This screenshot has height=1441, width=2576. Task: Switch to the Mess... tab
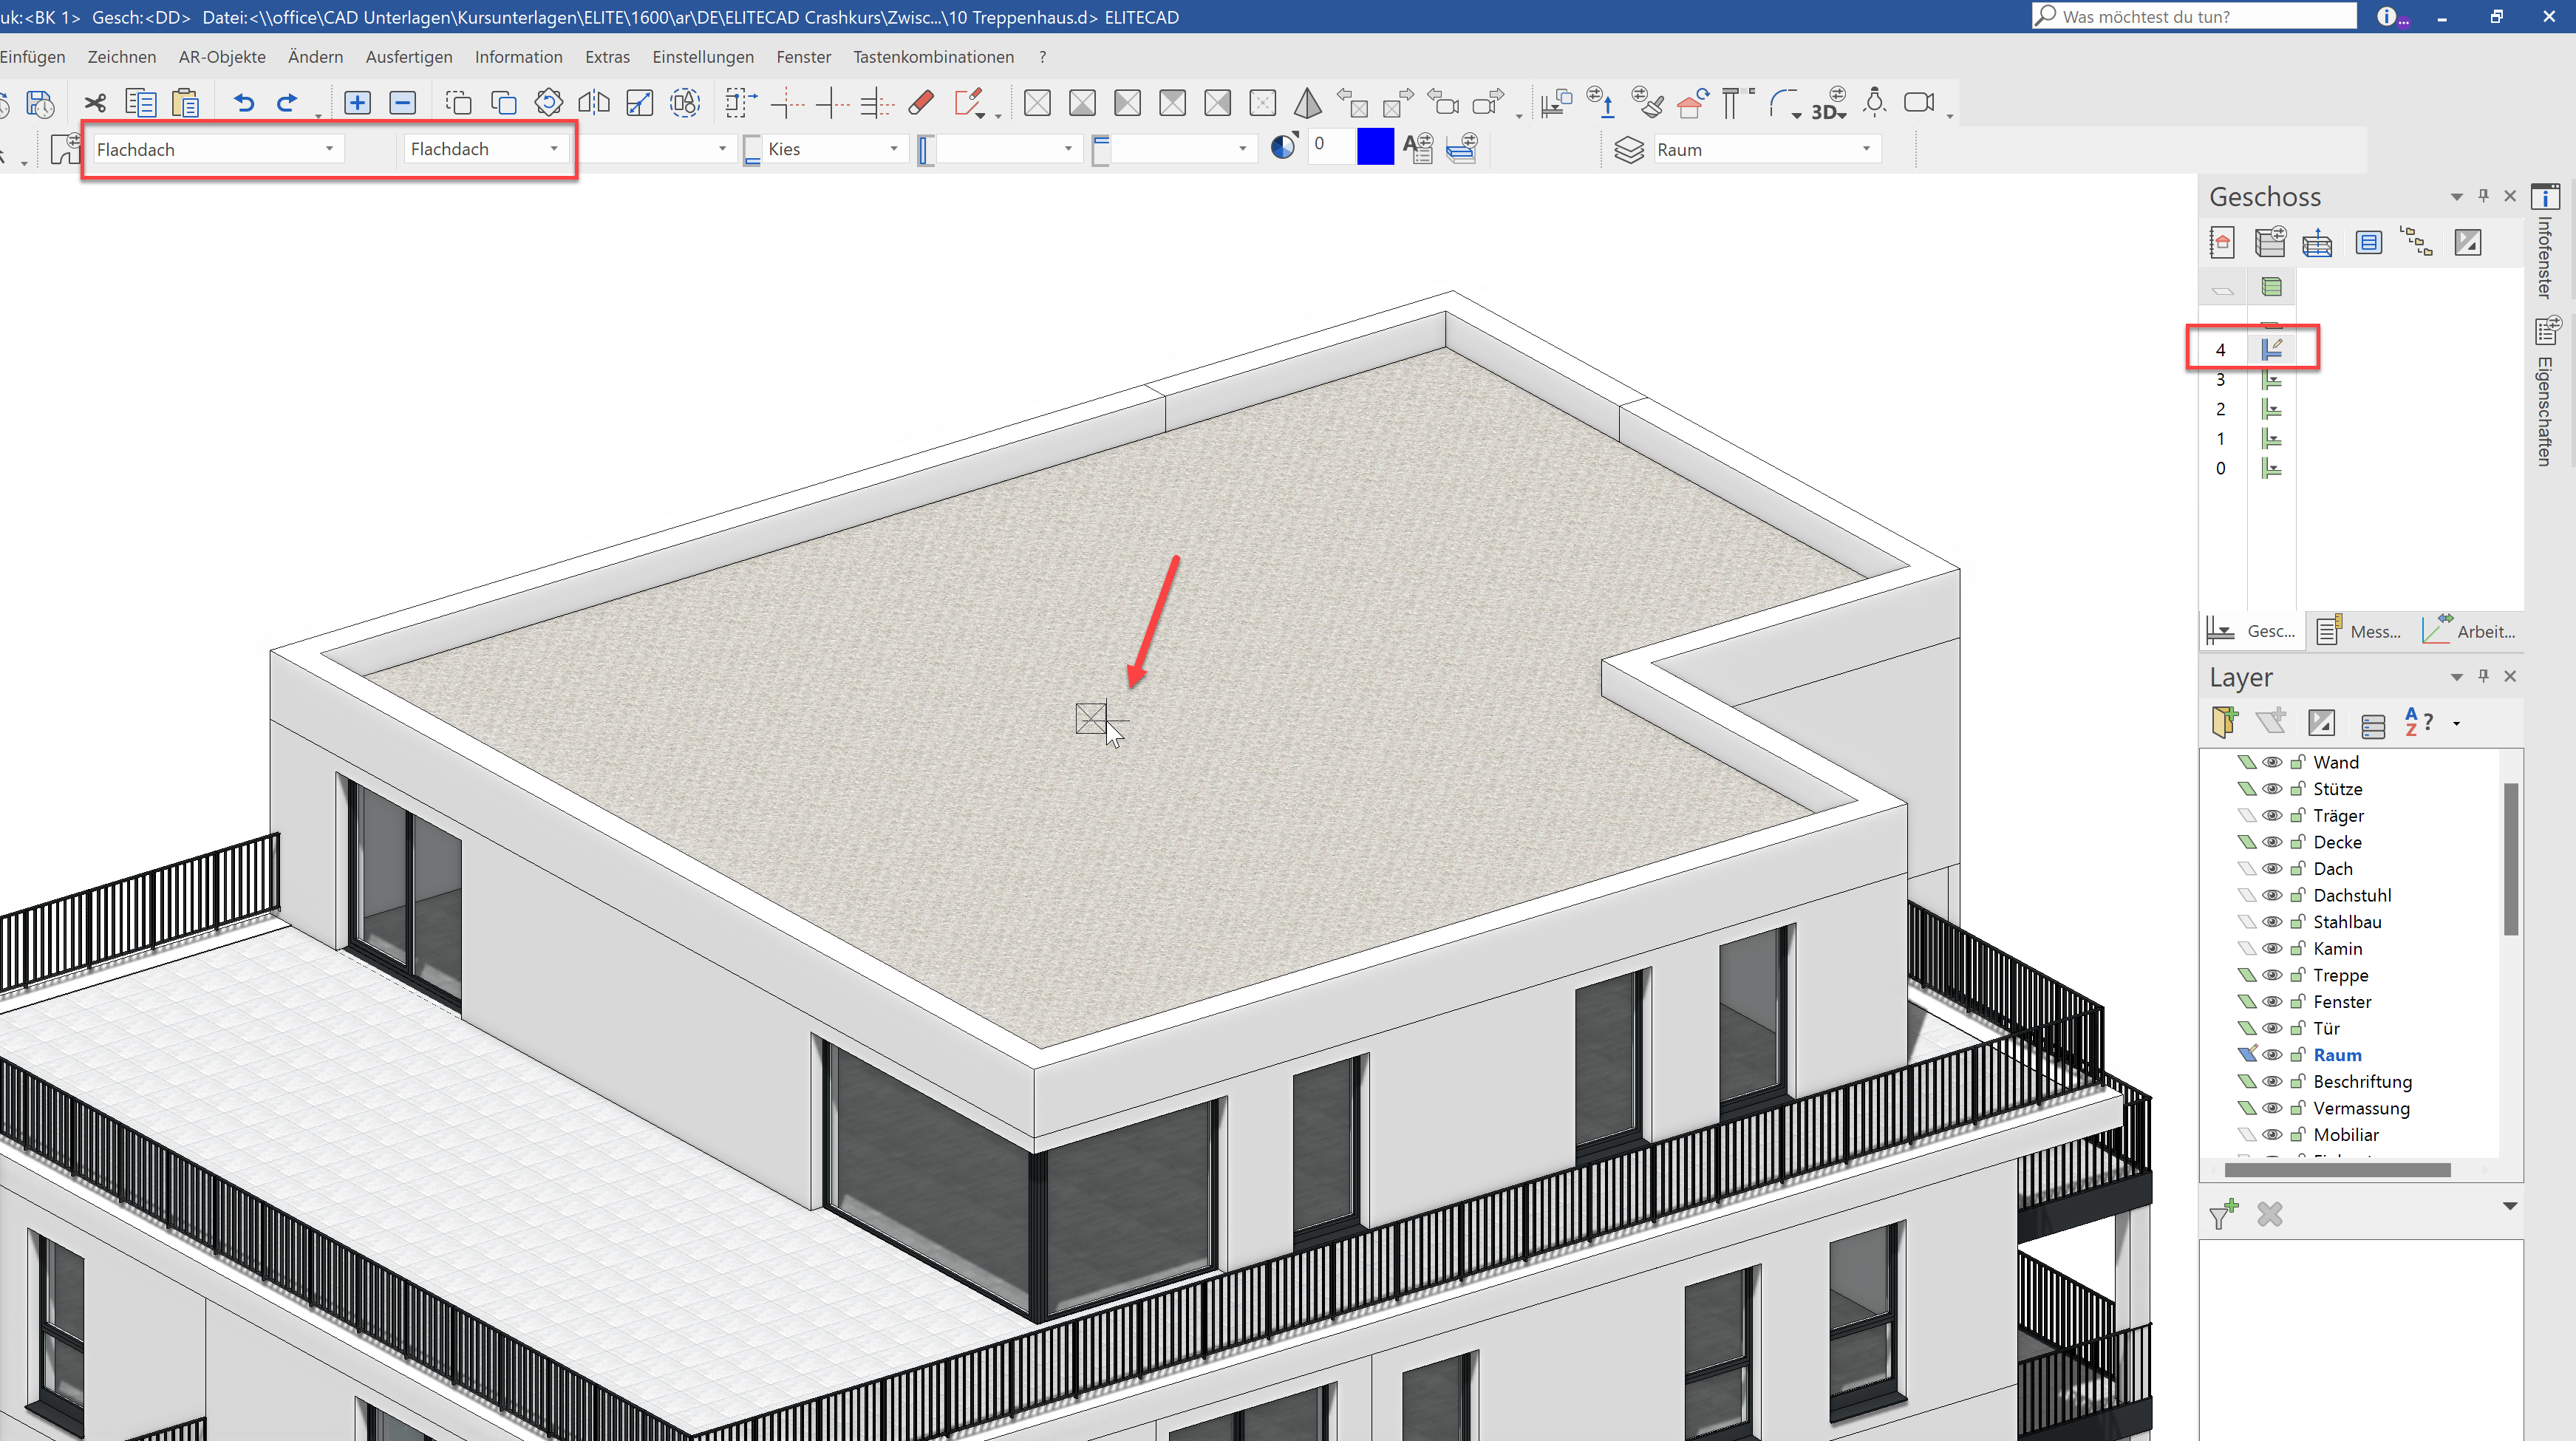2359,631
